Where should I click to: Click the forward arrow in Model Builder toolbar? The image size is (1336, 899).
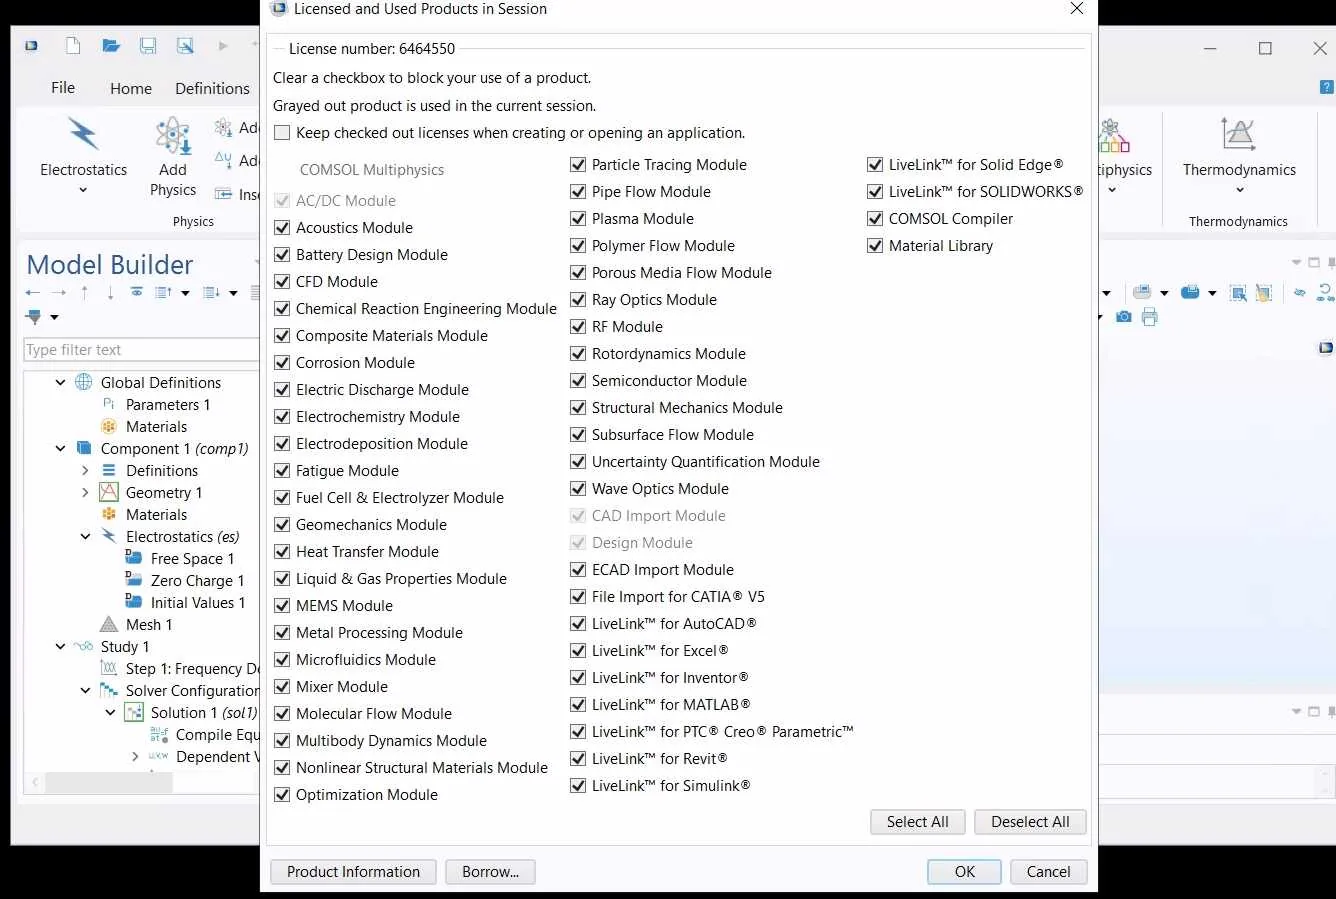59,292
